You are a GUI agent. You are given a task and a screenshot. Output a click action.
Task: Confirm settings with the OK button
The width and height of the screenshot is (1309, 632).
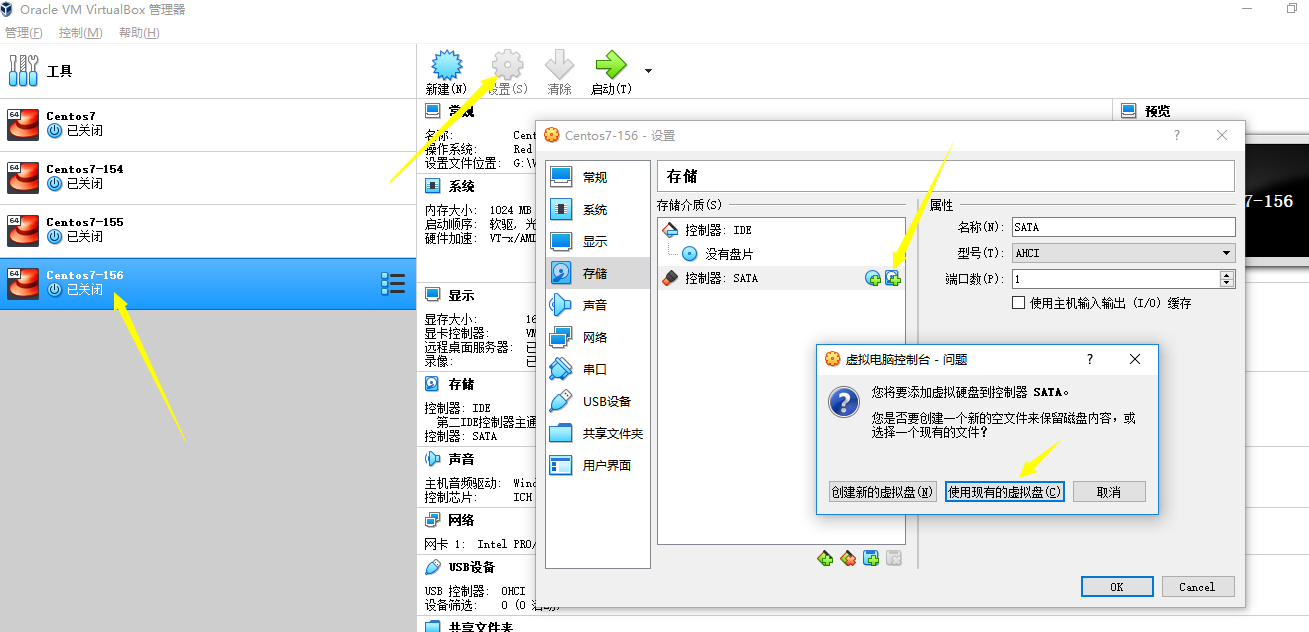pyautogui.click(x=1117, y=587)
